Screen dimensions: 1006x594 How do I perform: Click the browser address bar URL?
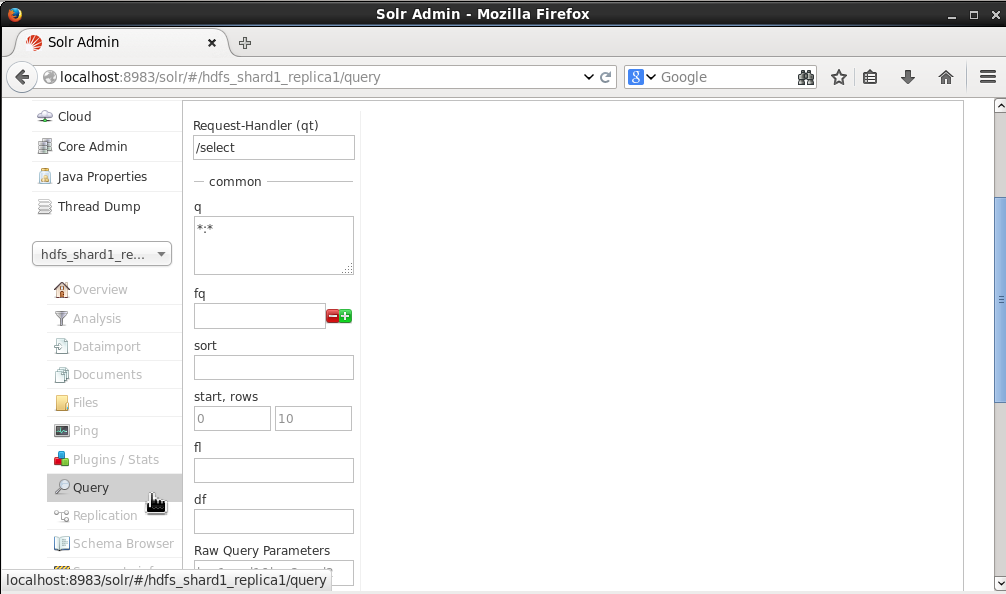[220, 77]
